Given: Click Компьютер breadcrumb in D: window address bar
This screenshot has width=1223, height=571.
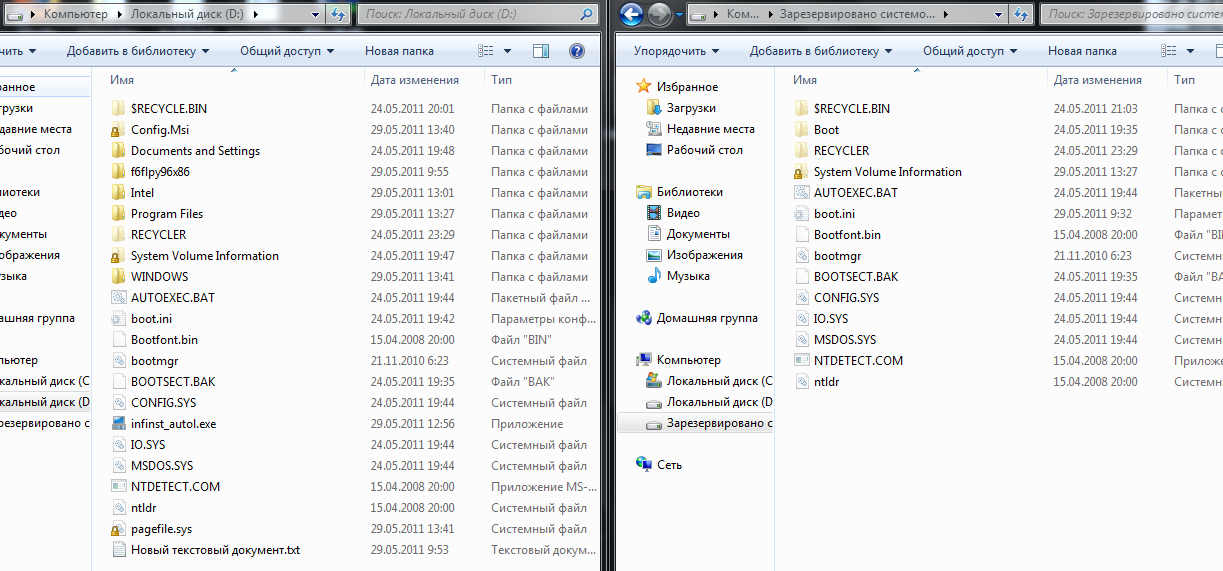Looking at the screenshot, I should click(x=76, y=15).
